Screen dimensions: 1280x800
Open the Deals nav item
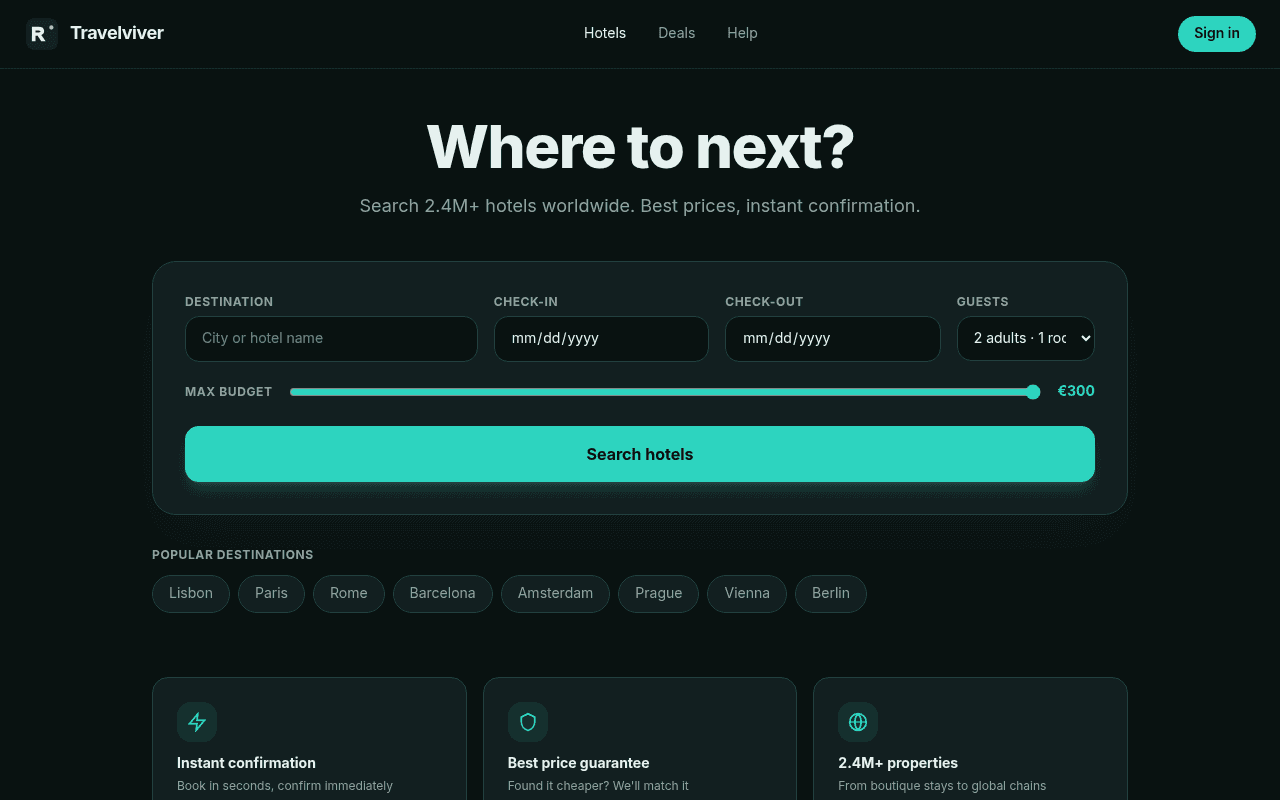676,33
